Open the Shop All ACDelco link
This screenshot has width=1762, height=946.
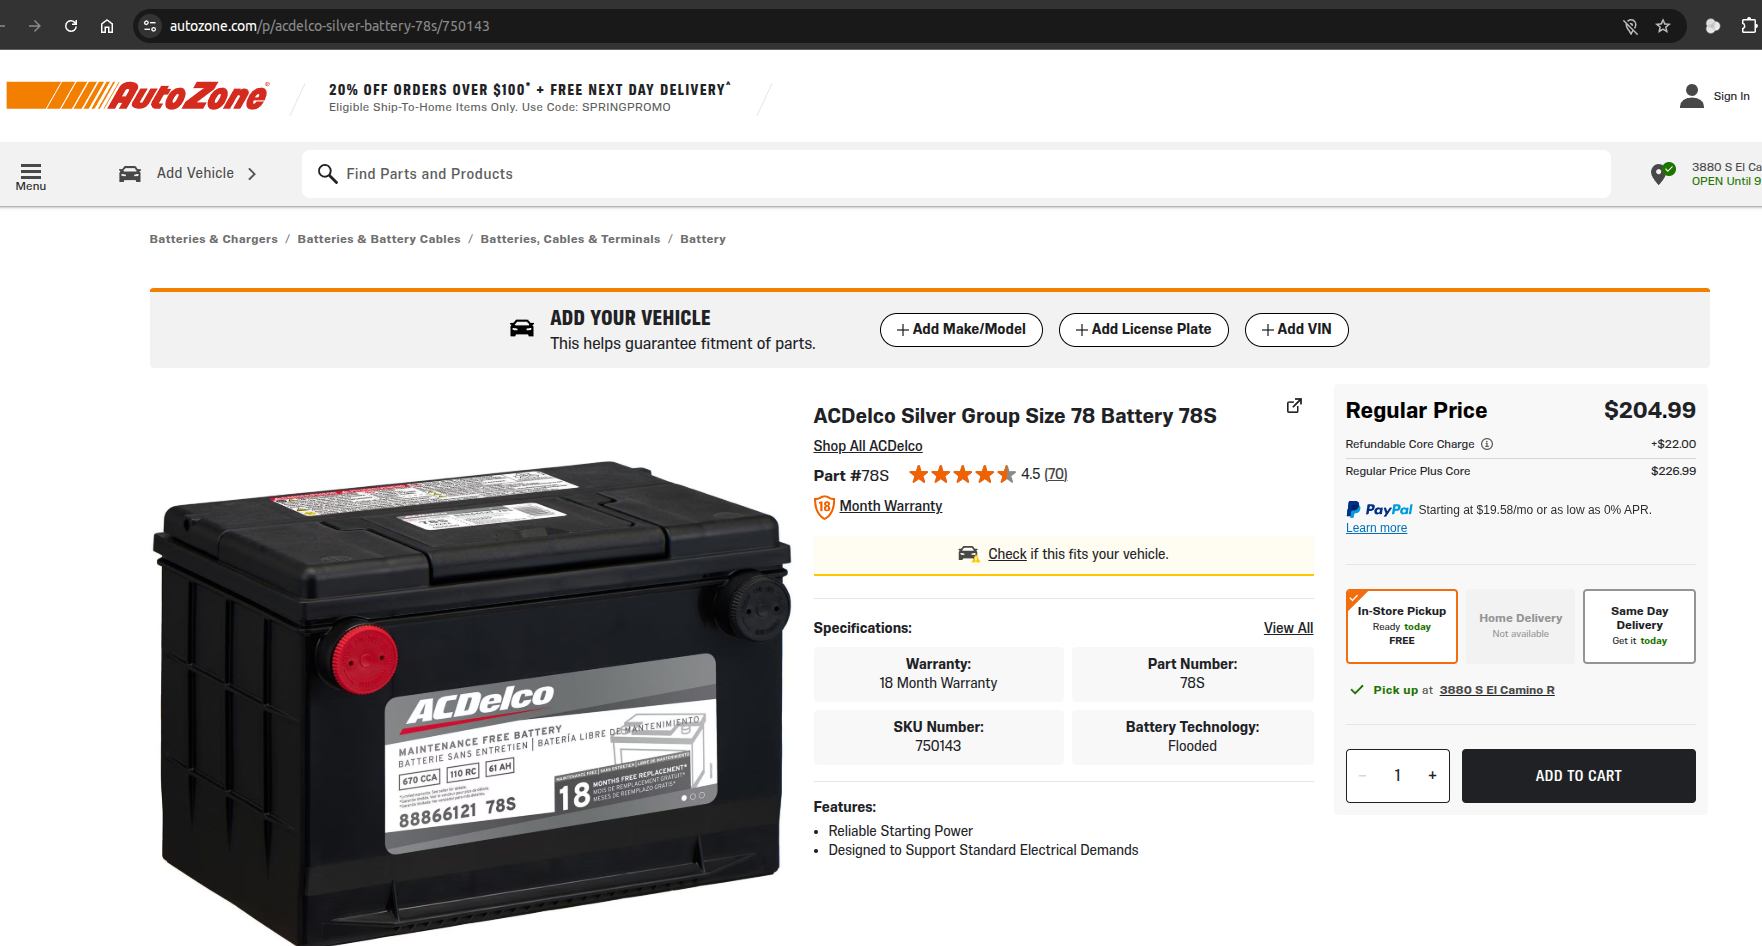(x=868, y=446)
